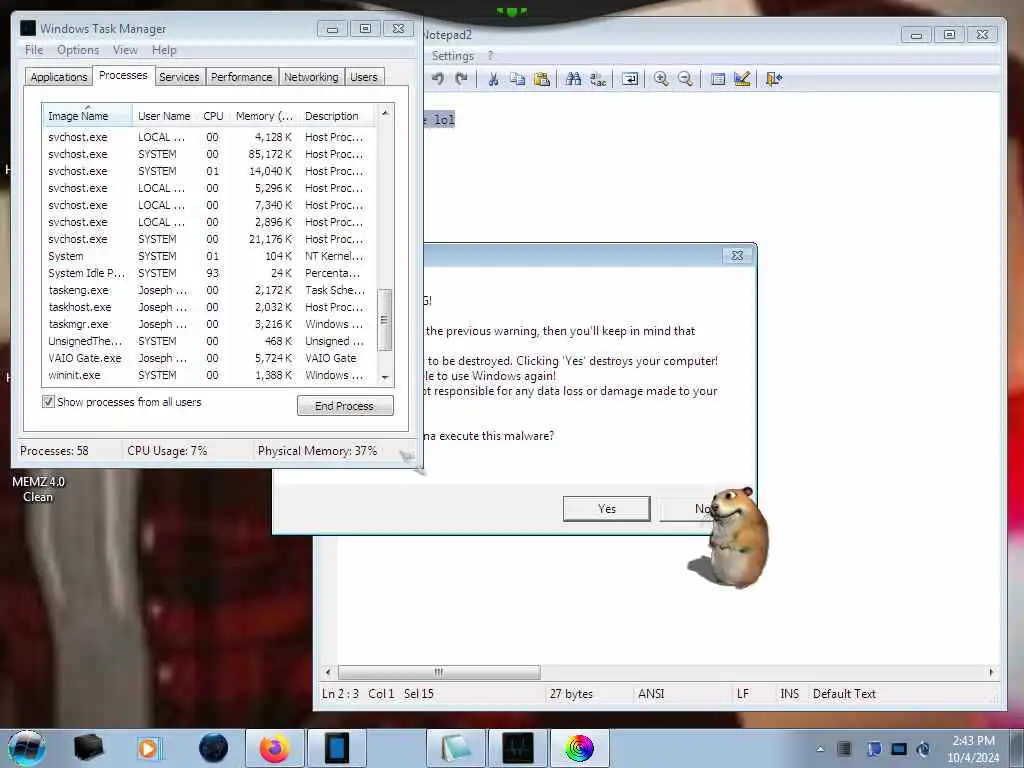1024x768 pixels.
Task: Click Yes in the malware warning dialog
Action: click(x=607, y=509)
